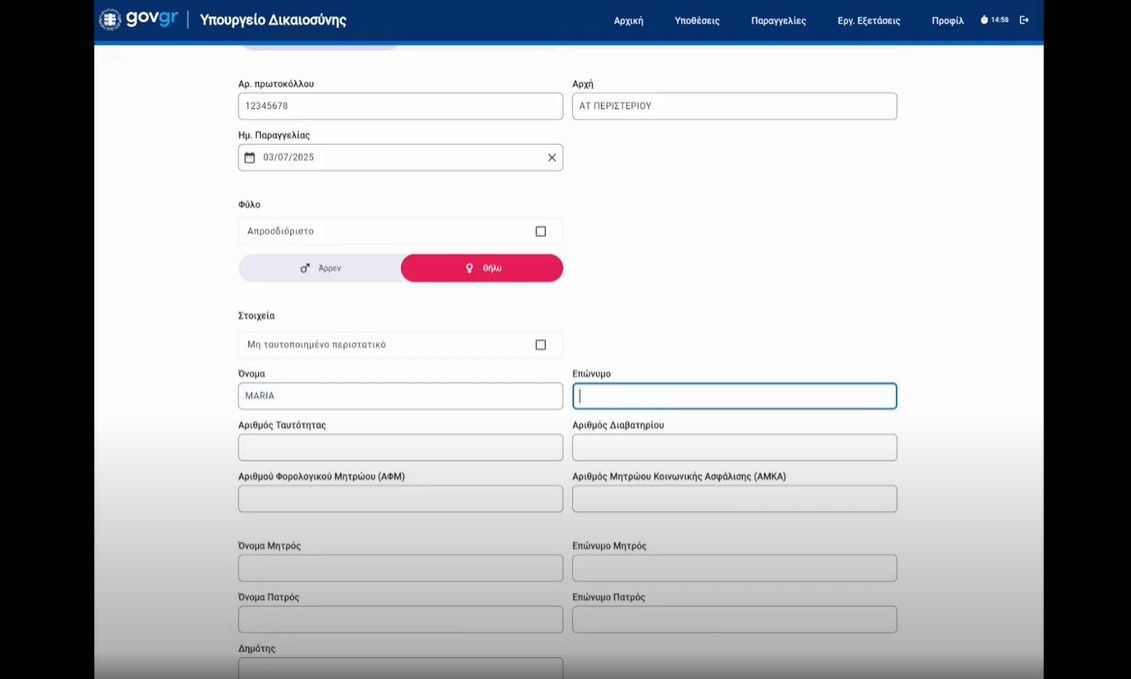
Task: Select Θήλυ gender option
Action: 482,269
